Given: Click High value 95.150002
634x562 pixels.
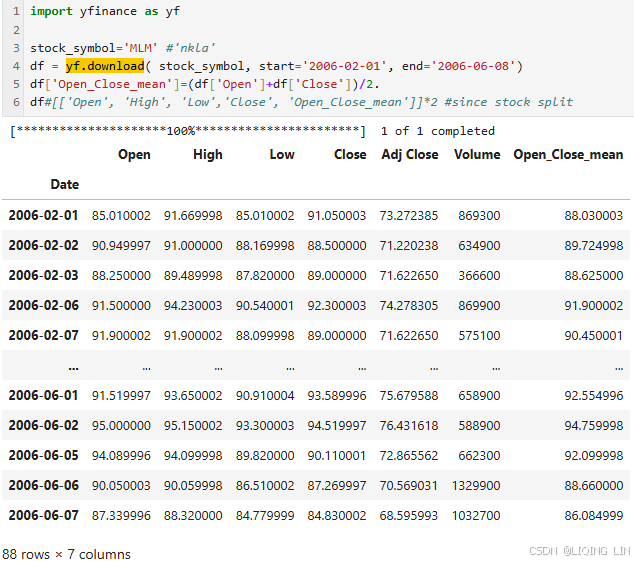Looking at the screenshot, I should tap(193, 426).
